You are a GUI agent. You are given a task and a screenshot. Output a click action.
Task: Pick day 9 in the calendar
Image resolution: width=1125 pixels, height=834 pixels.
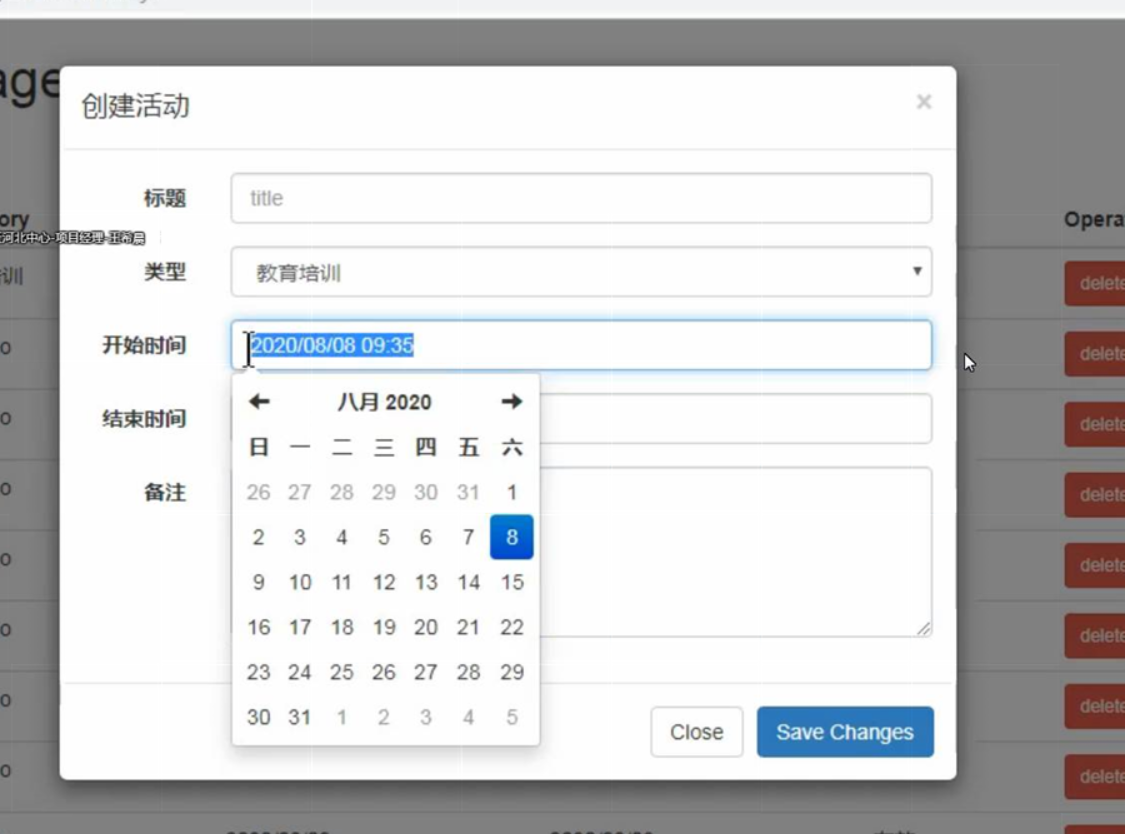[x=258, y=582]
